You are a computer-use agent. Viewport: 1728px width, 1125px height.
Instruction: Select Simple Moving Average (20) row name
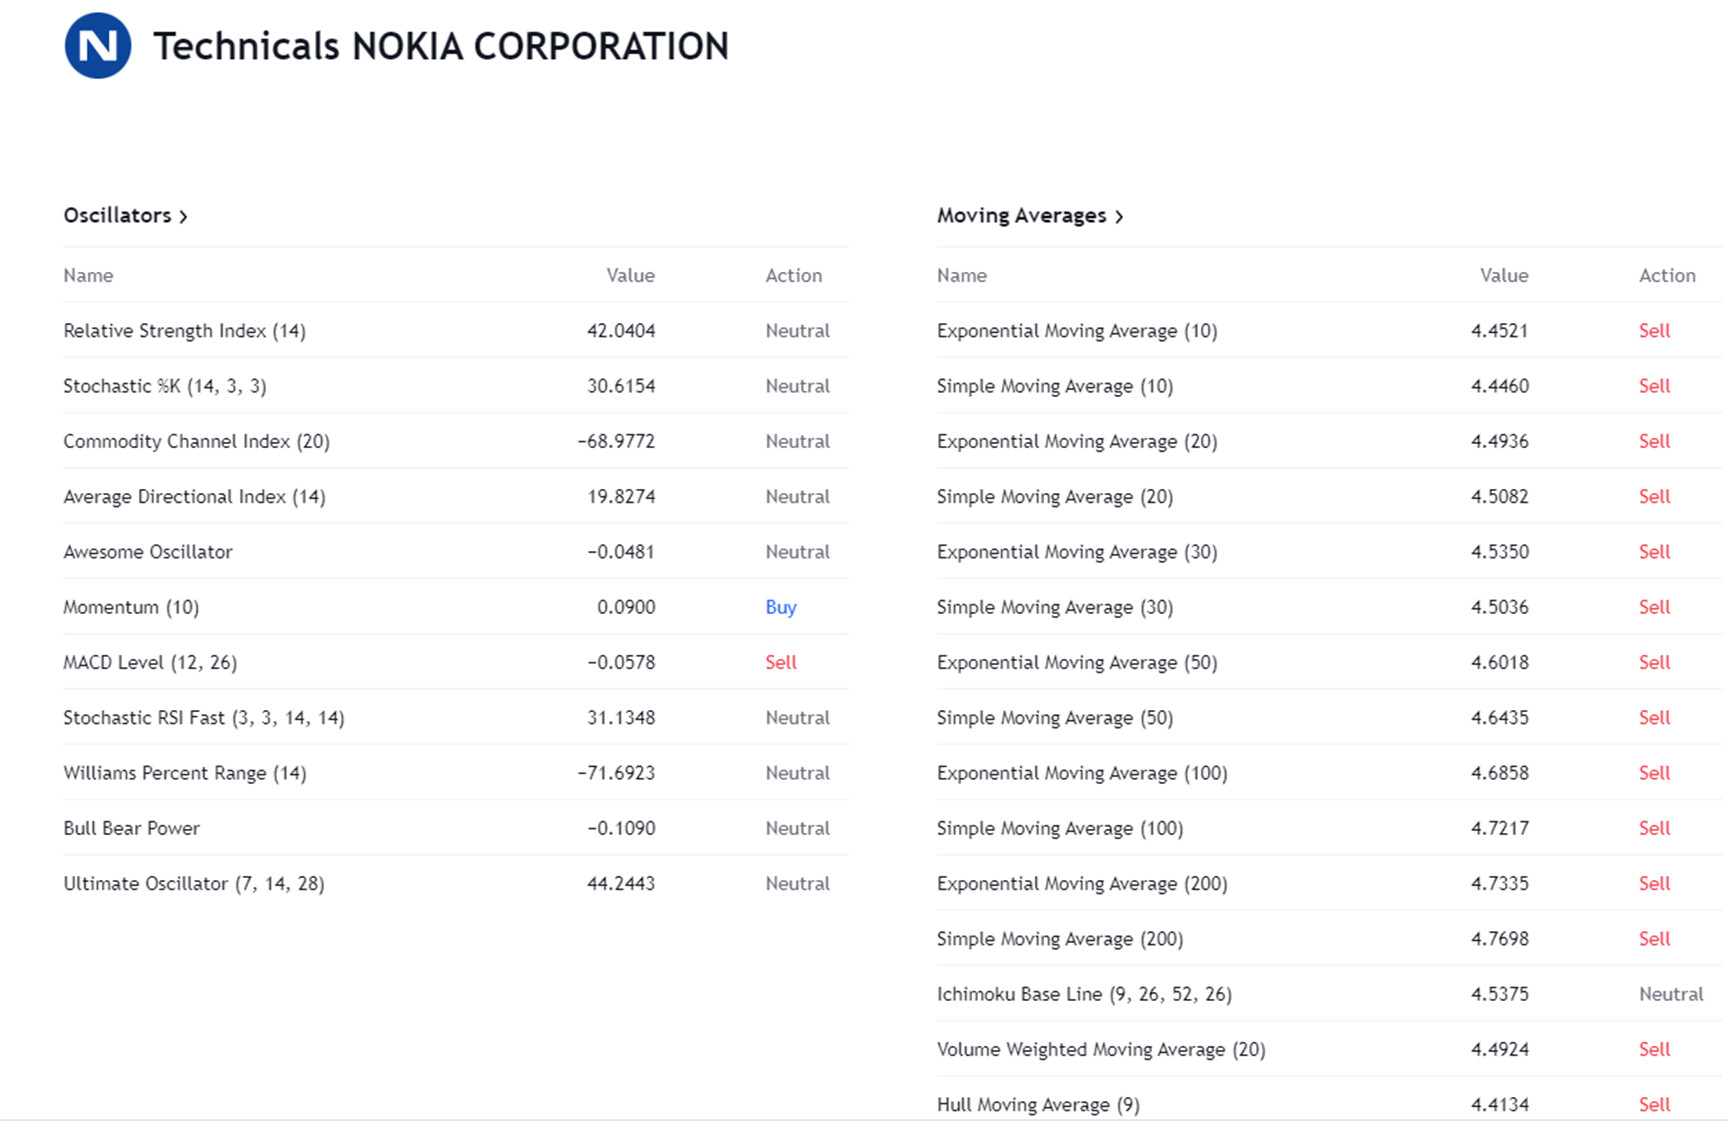pyautogui.click(x=1055, y=496)
